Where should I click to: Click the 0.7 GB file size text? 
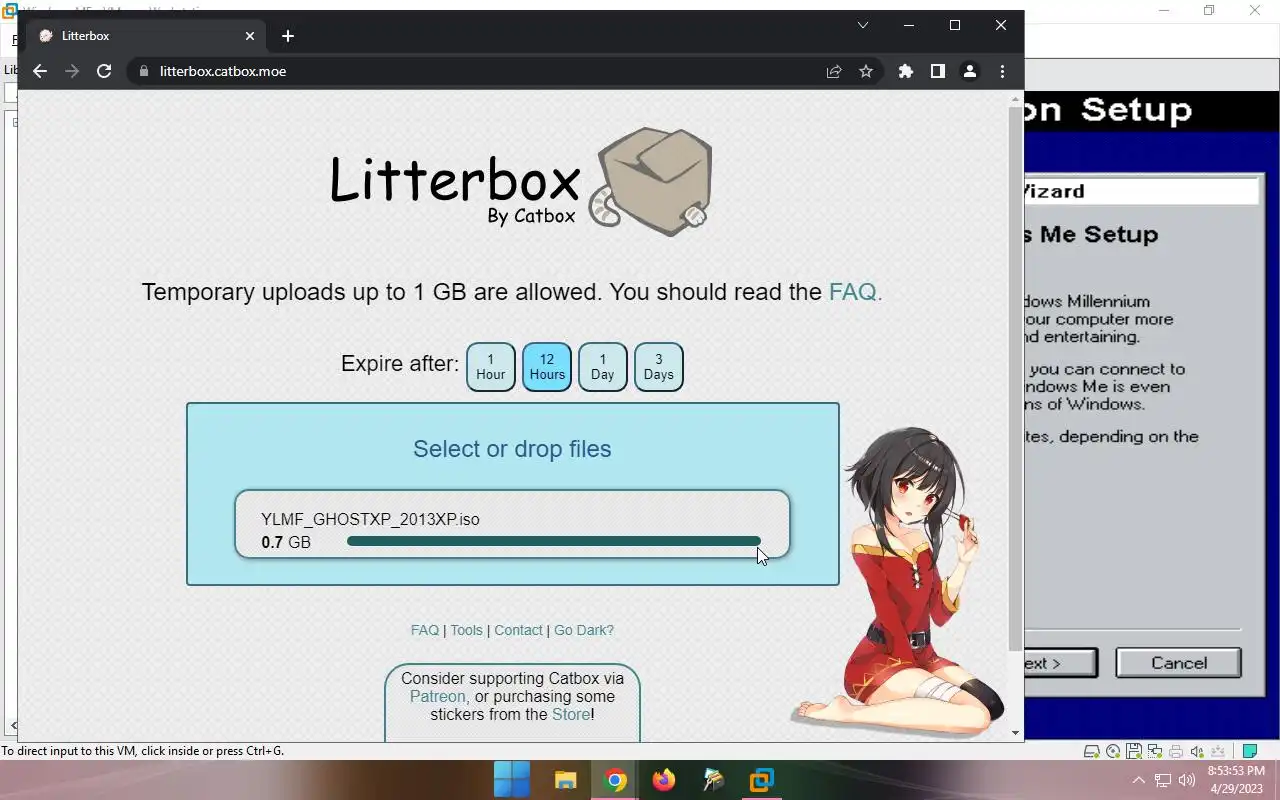point(286,542)
